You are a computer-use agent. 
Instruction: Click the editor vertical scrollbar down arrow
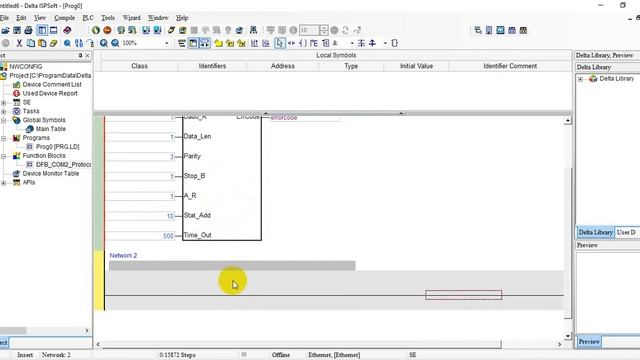tap(568, 336)
